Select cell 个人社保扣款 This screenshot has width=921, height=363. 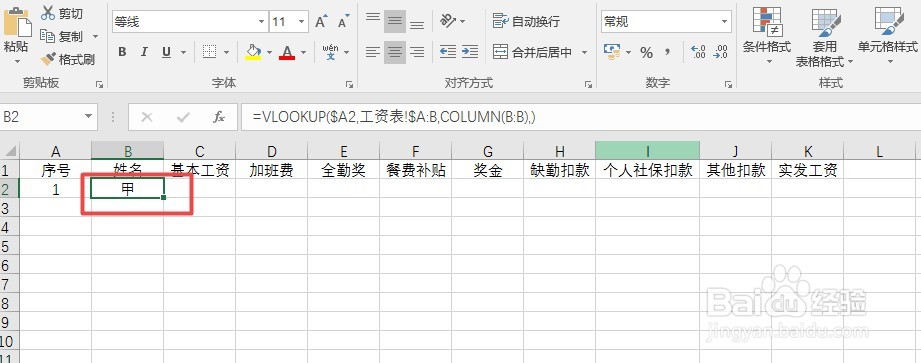click(x=647, y=170)
